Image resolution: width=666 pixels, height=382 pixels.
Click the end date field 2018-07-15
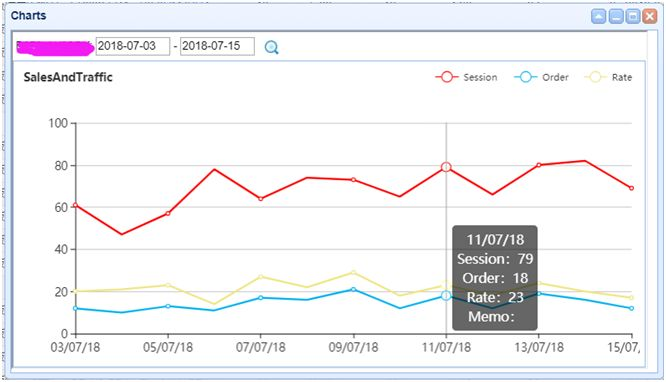pos(217,46)
